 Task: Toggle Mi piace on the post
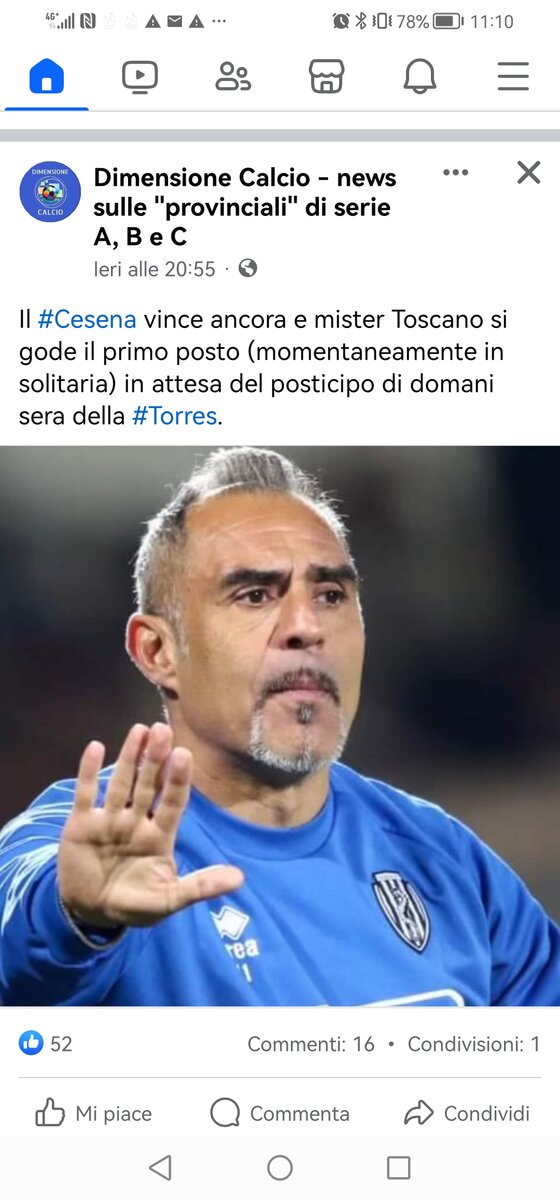coord(93,1113)
